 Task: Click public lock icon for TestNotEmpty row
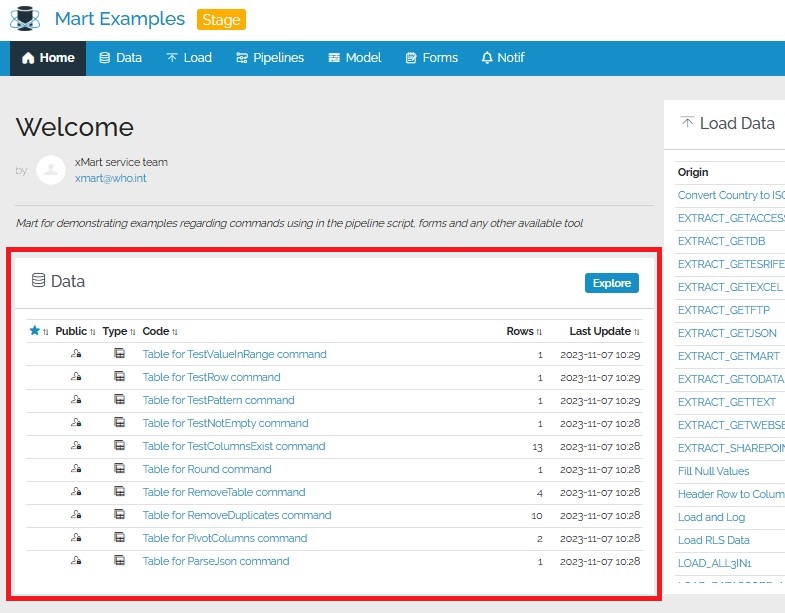pos(76,423)
